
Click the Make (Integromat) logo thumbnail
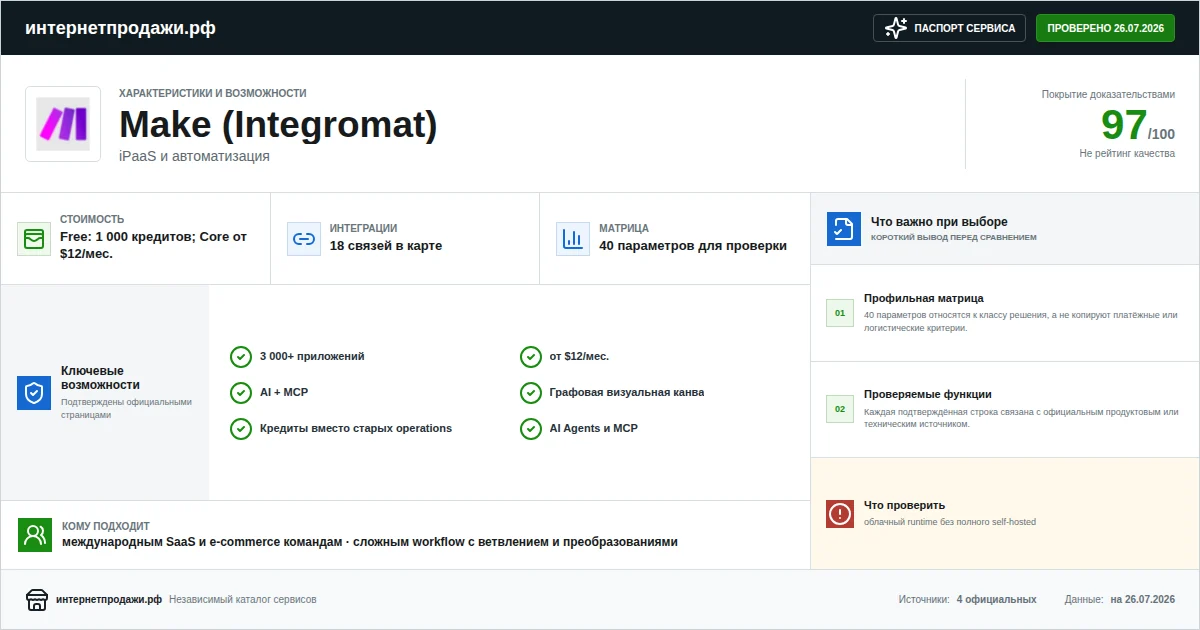pyautogui.click(x=63, y=124)
